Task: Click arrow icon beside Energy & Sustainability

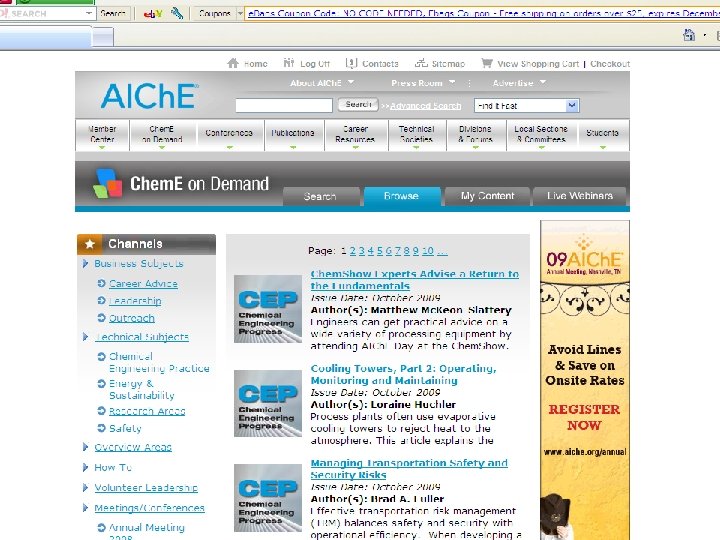Action: point(101,383)
